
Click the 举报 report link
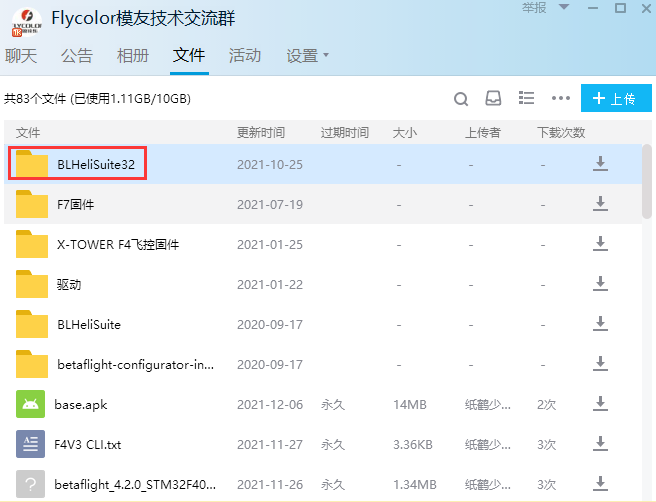click(x=534, y=8)
